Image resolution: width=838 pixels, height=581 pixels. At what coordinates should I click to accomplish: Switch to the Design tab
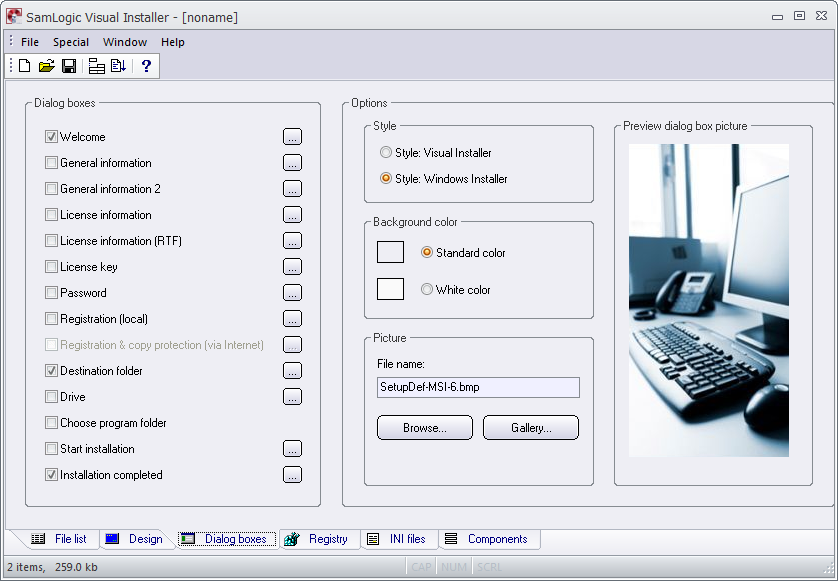coord(134,539)
